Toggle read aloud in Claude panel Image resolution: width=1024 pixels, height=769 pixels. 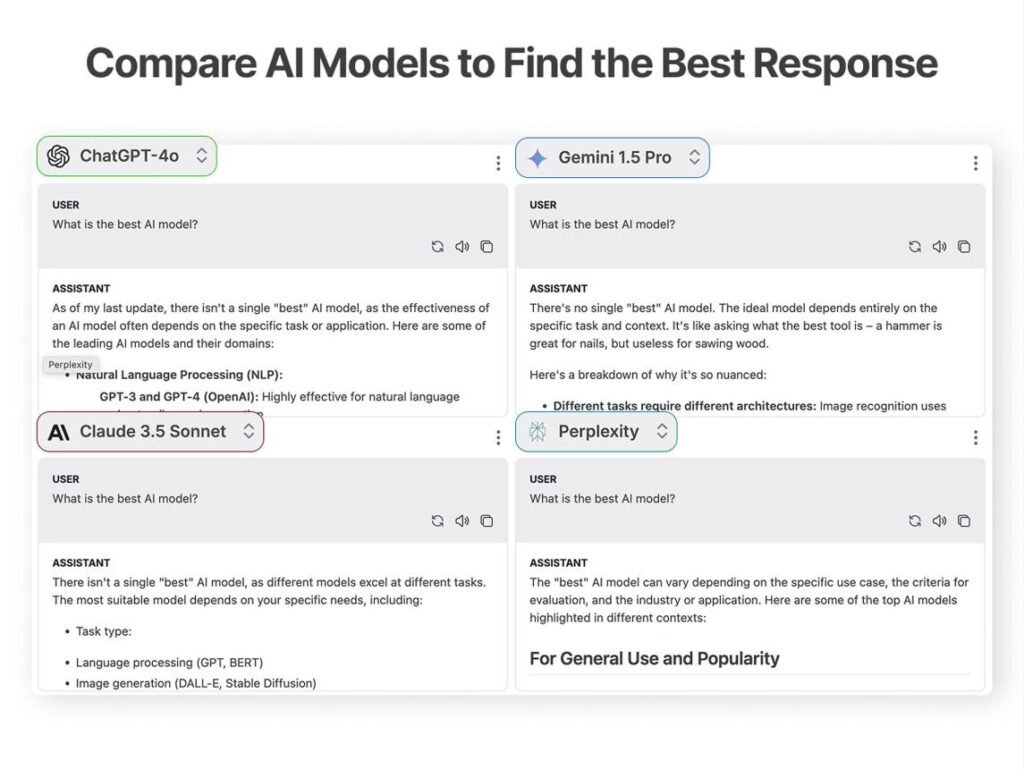point(462,521)
